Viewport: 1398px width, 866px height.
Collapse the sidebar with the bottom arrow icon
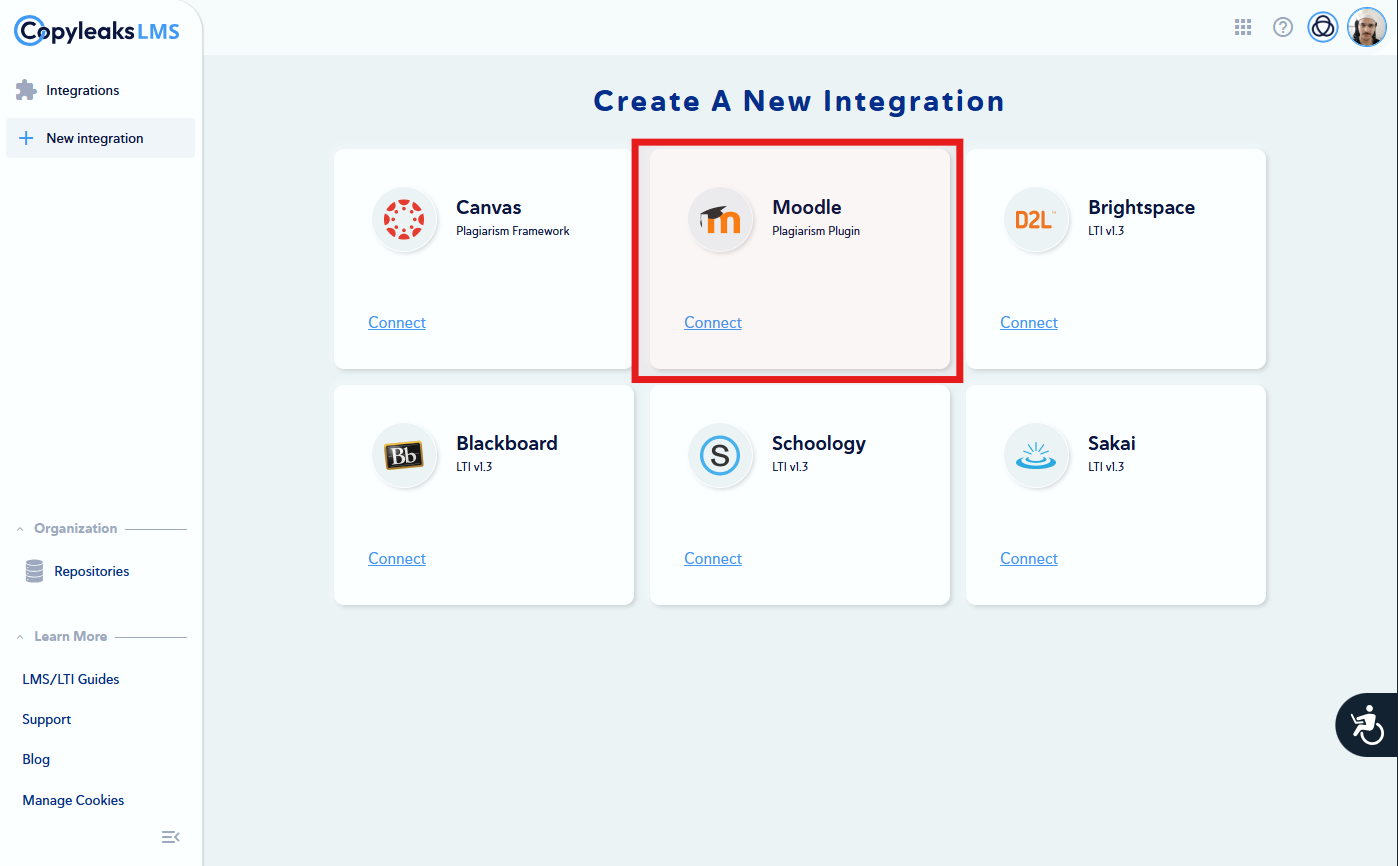(171, 836)
